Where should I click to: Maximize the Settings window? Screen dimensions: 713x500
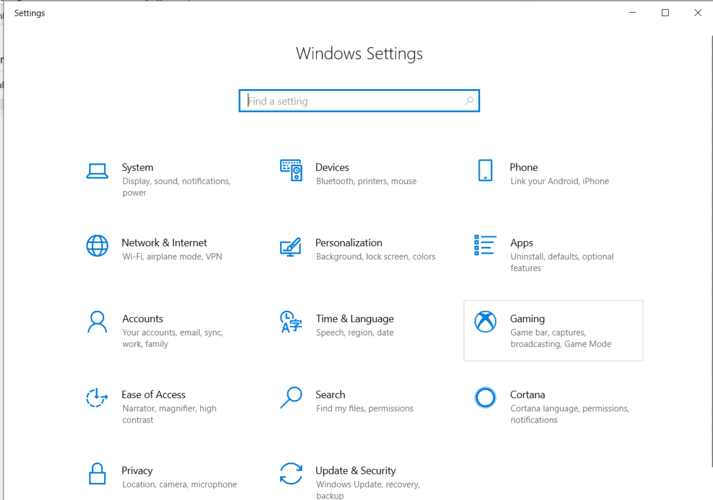[665, 13]
